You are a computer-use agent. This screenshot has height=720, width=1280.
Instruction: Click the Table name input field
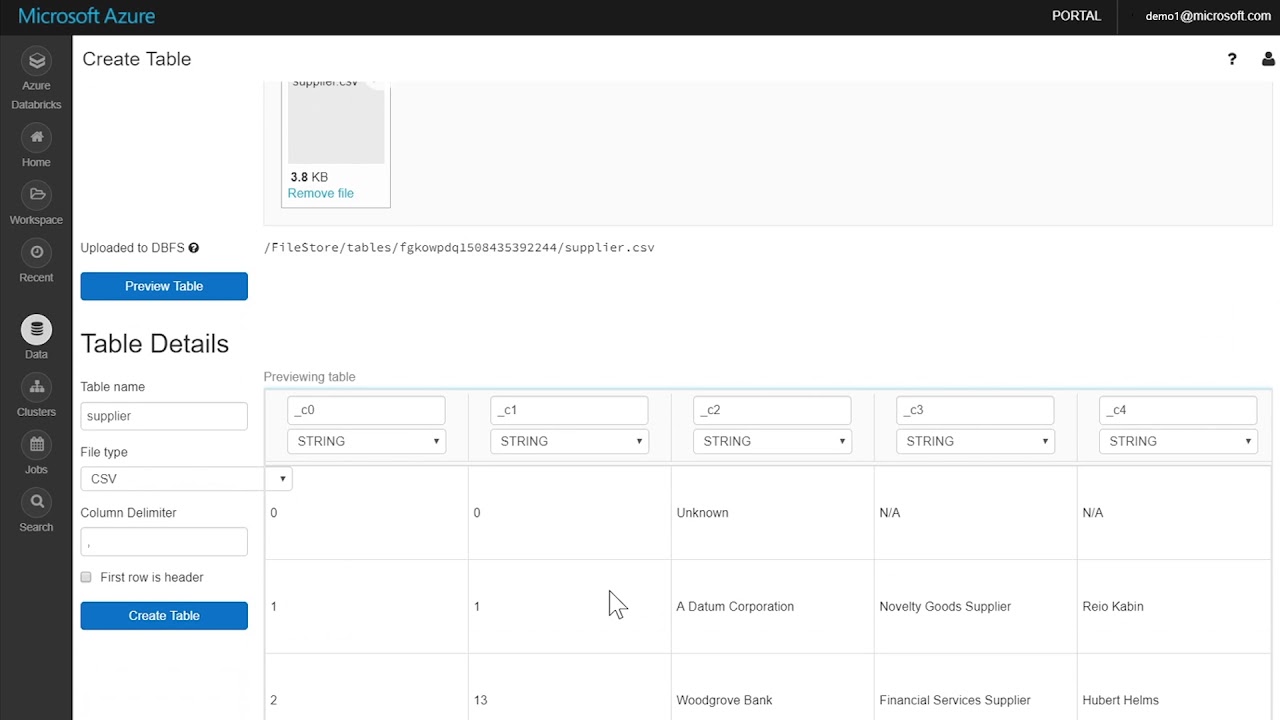pos(164,416)
